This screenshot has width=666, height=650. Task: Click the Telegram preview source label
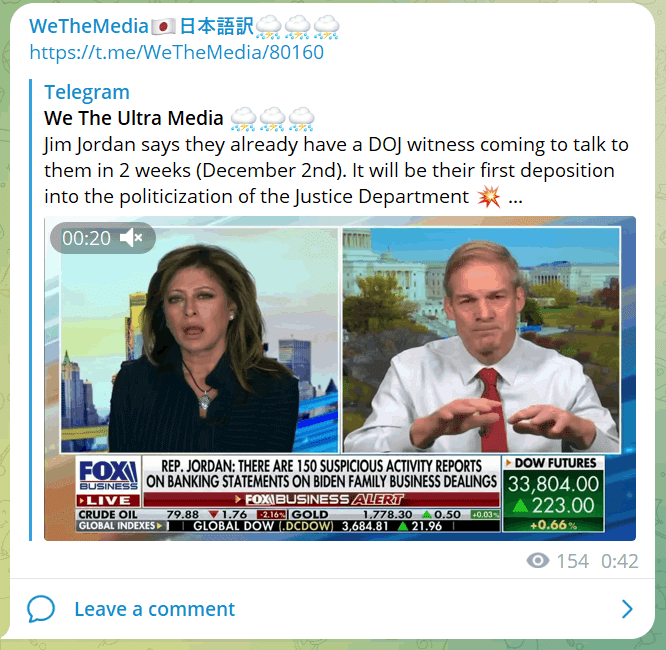coord(87,92)
